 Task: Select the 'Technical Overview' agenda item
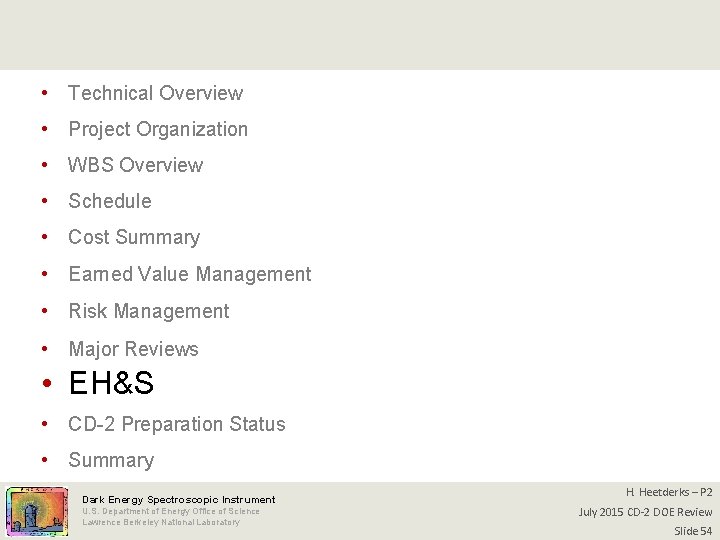tap(156, 93)
